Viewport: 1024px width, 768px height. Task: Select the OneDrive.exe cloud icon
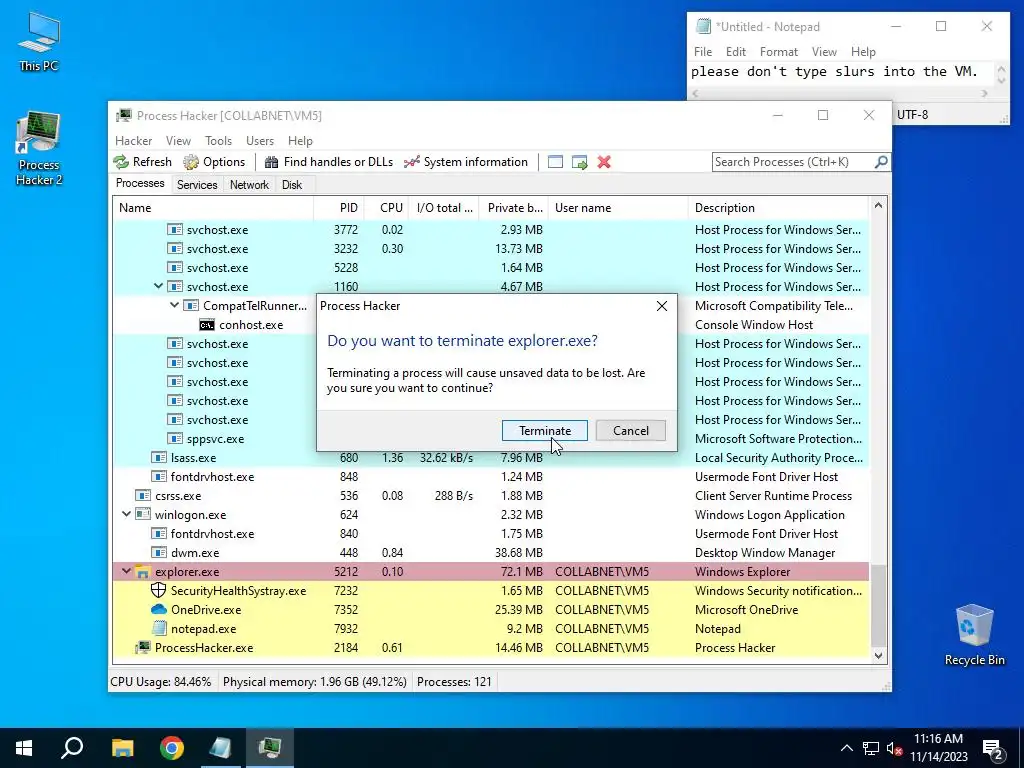159,609
